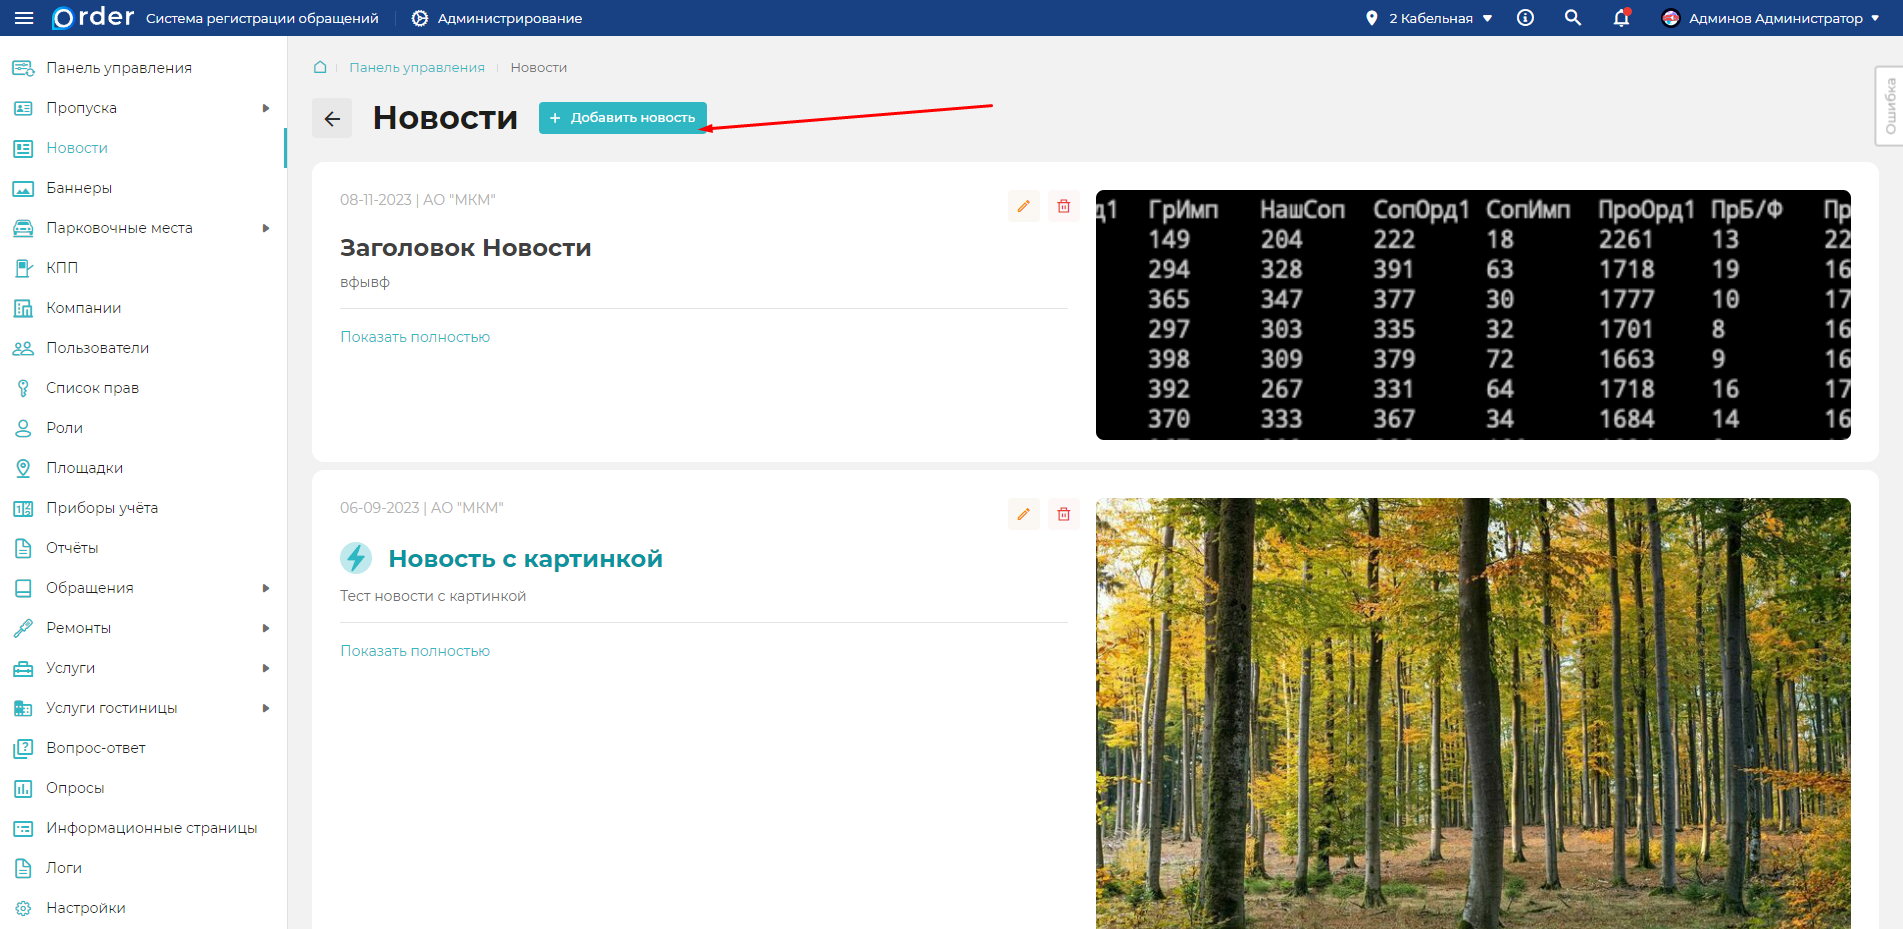The image size is (1903, 929).
Task: Open the '2 Кабельная' location dropdown
Action: tap(1429, 18)
